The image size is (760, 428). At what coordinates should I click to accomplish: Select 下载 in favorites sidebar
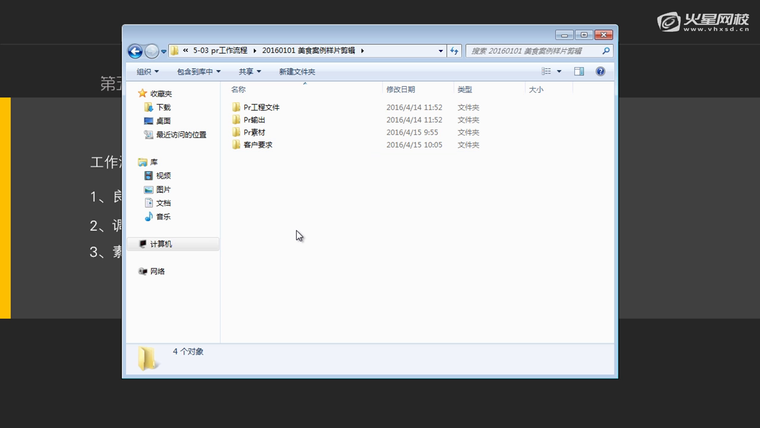(163, 107)
